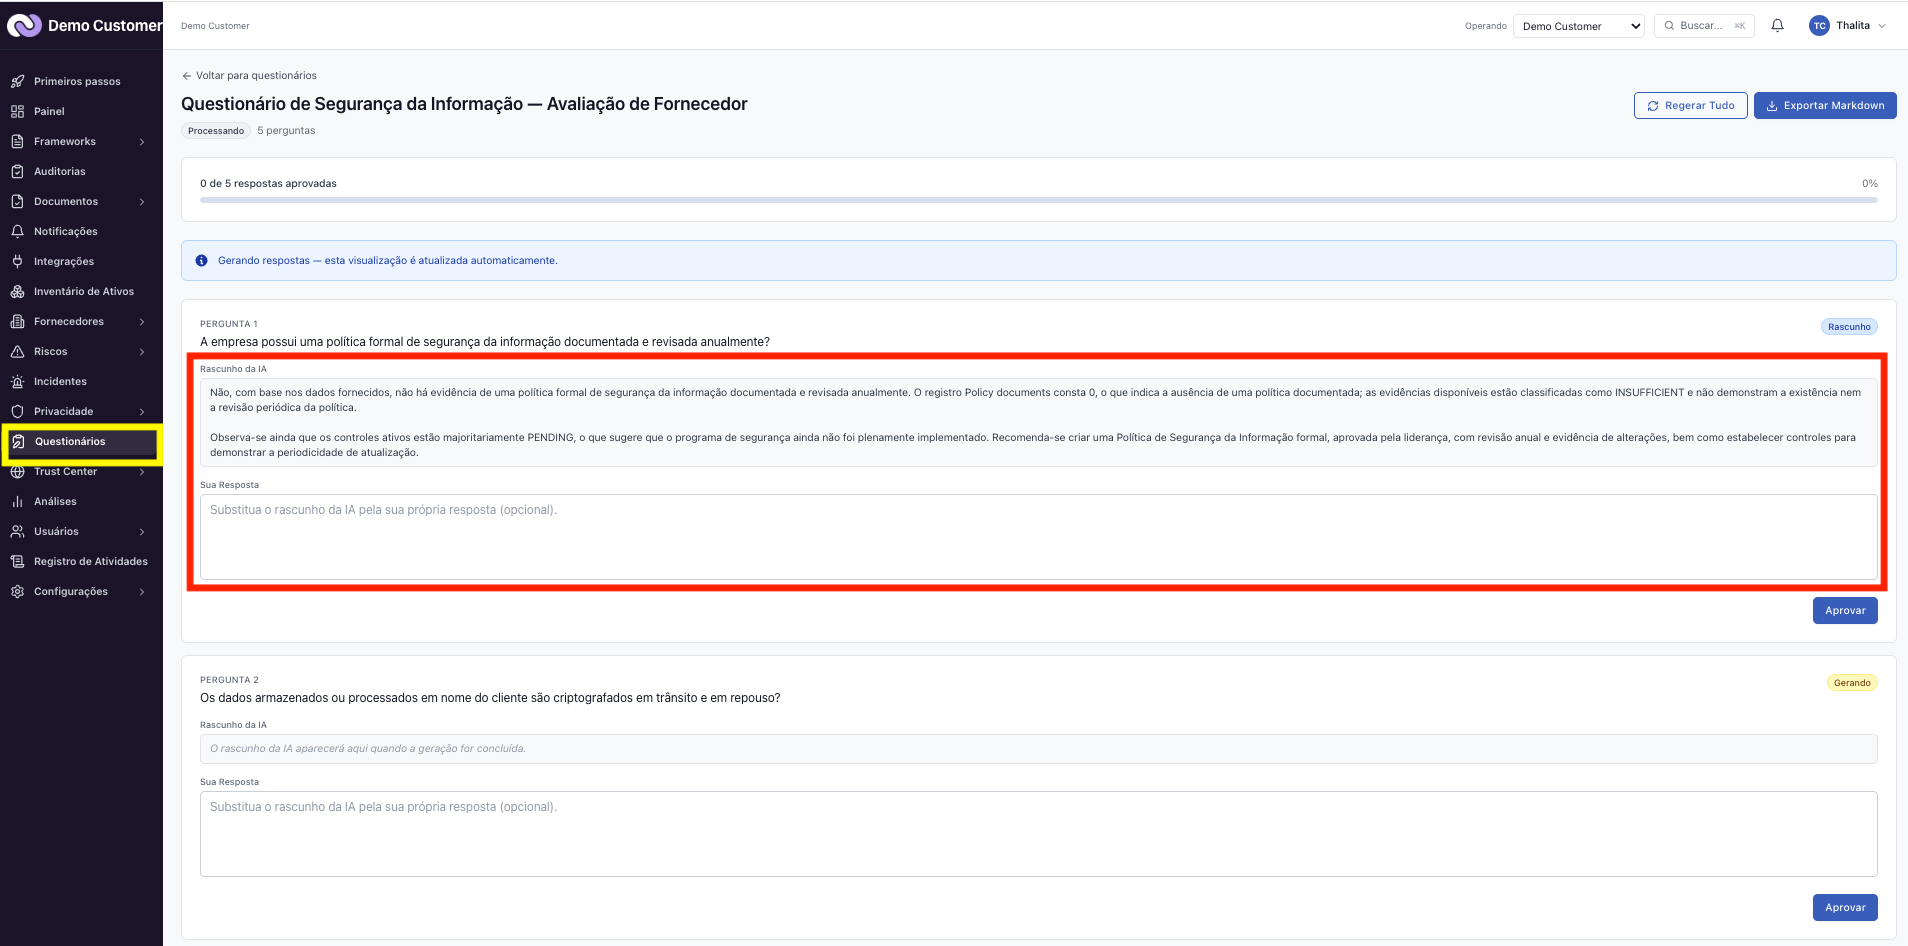
Task: Open the Thalita user menu chevron
Action: 1882,26
